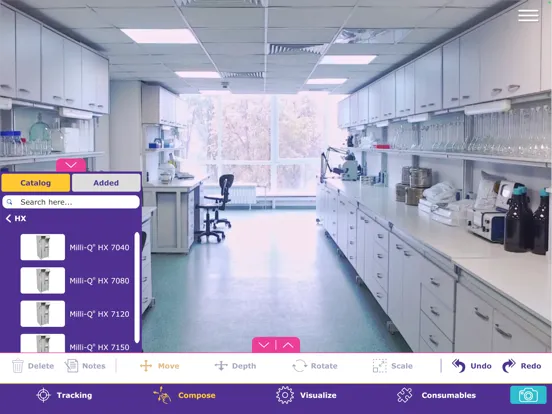Click the Consumables puzzle icon

404,395
